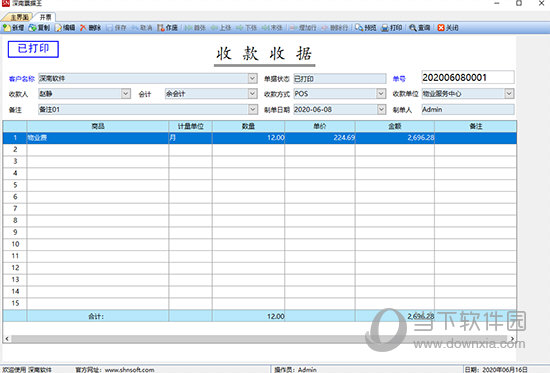550x373 pixels.
Task: Switch to the 主界面 tab
Action: [19, 17]
